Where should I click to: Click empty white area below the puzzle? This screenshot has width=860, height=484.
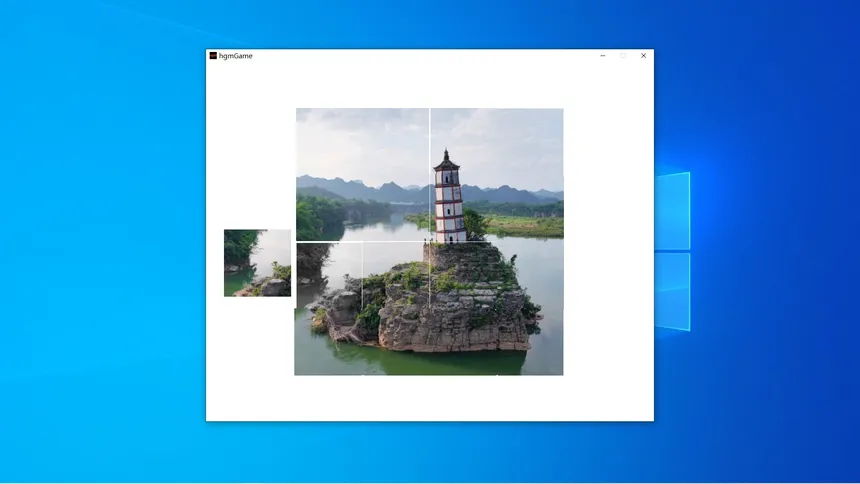click(430, 398)
